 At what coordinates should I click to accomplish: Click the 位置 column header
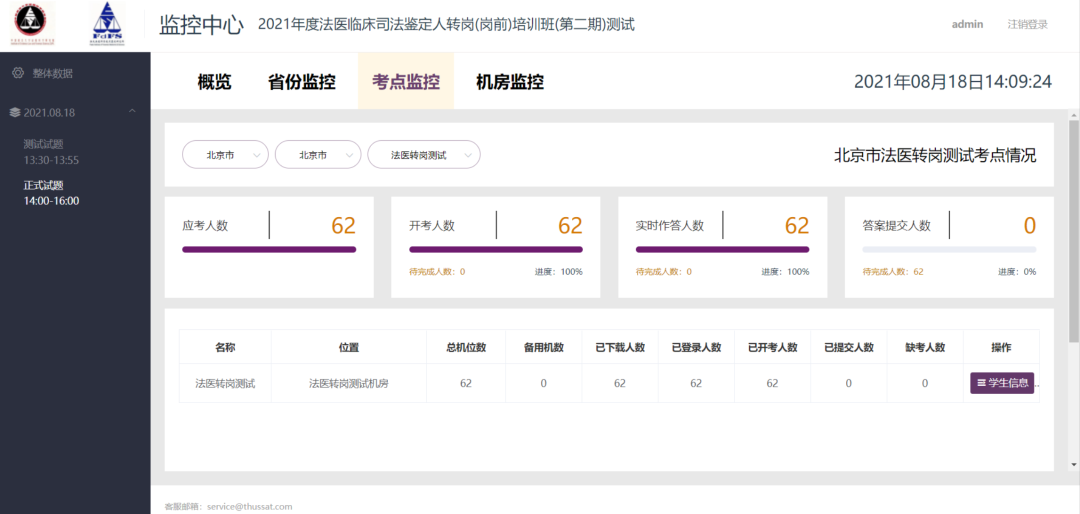349,347
